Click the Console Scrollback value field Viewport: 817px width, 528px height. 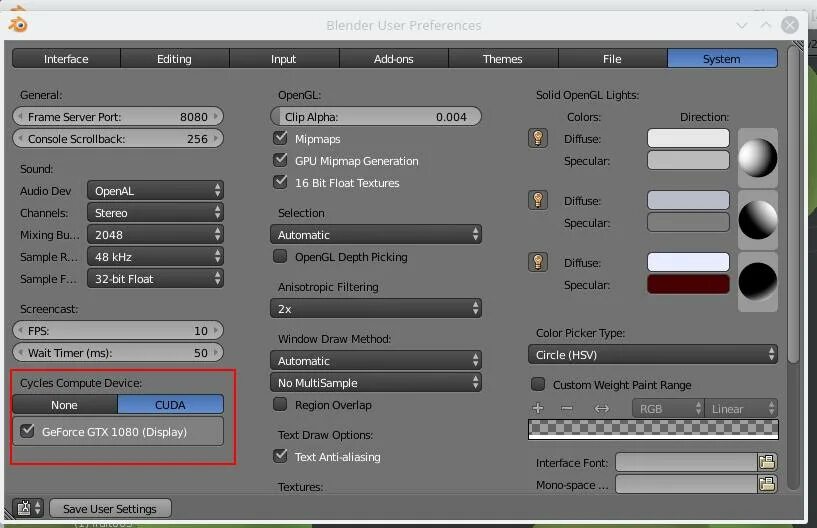[x=118, y=138]
